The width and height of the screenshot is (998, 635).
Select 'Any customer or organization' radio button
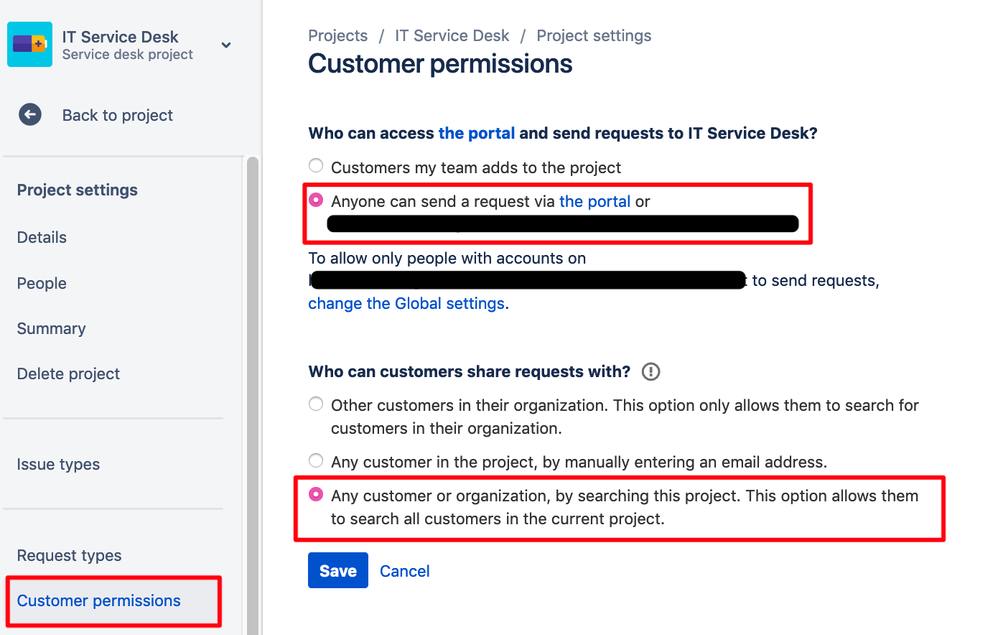(x=316, y=494)
